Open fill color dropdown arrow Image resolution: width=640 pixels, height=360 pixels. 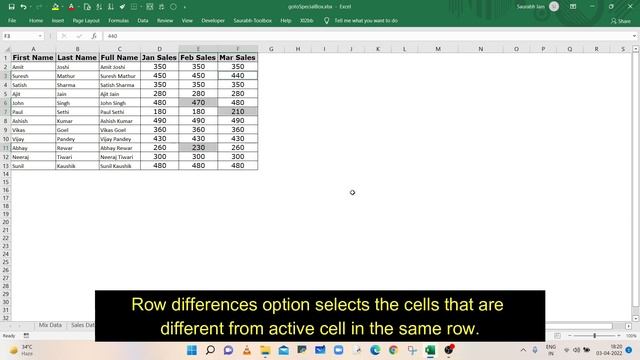pos(62,7)
